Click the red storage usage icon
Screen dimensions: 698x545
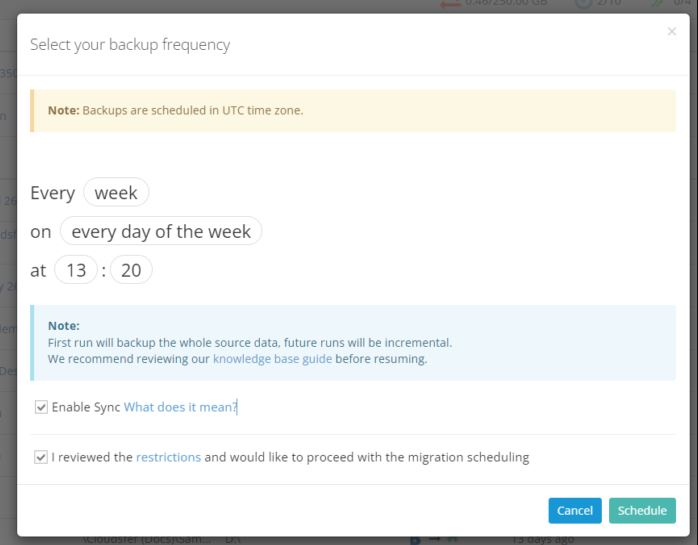tap(450, 4)
